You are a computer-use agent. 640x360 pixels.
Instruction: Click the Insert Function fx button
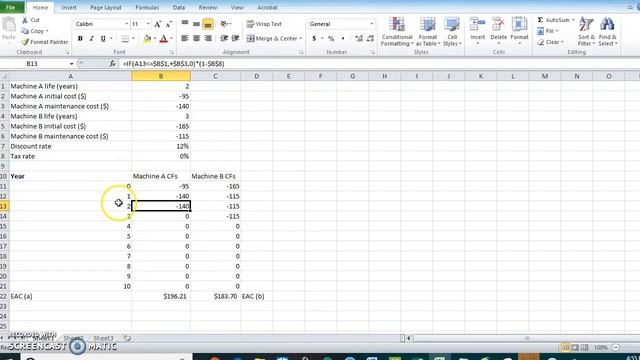112,64
